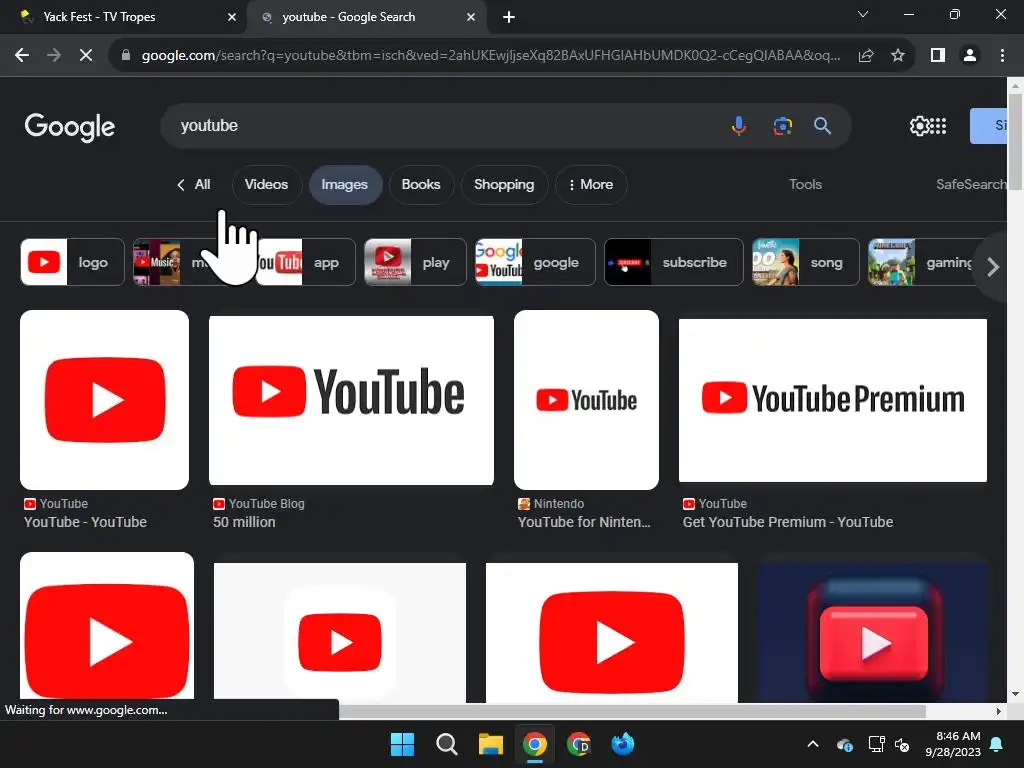Open the YouTube Blog logo image
Screen dimensions: 1024x768
tap(351, 400)
